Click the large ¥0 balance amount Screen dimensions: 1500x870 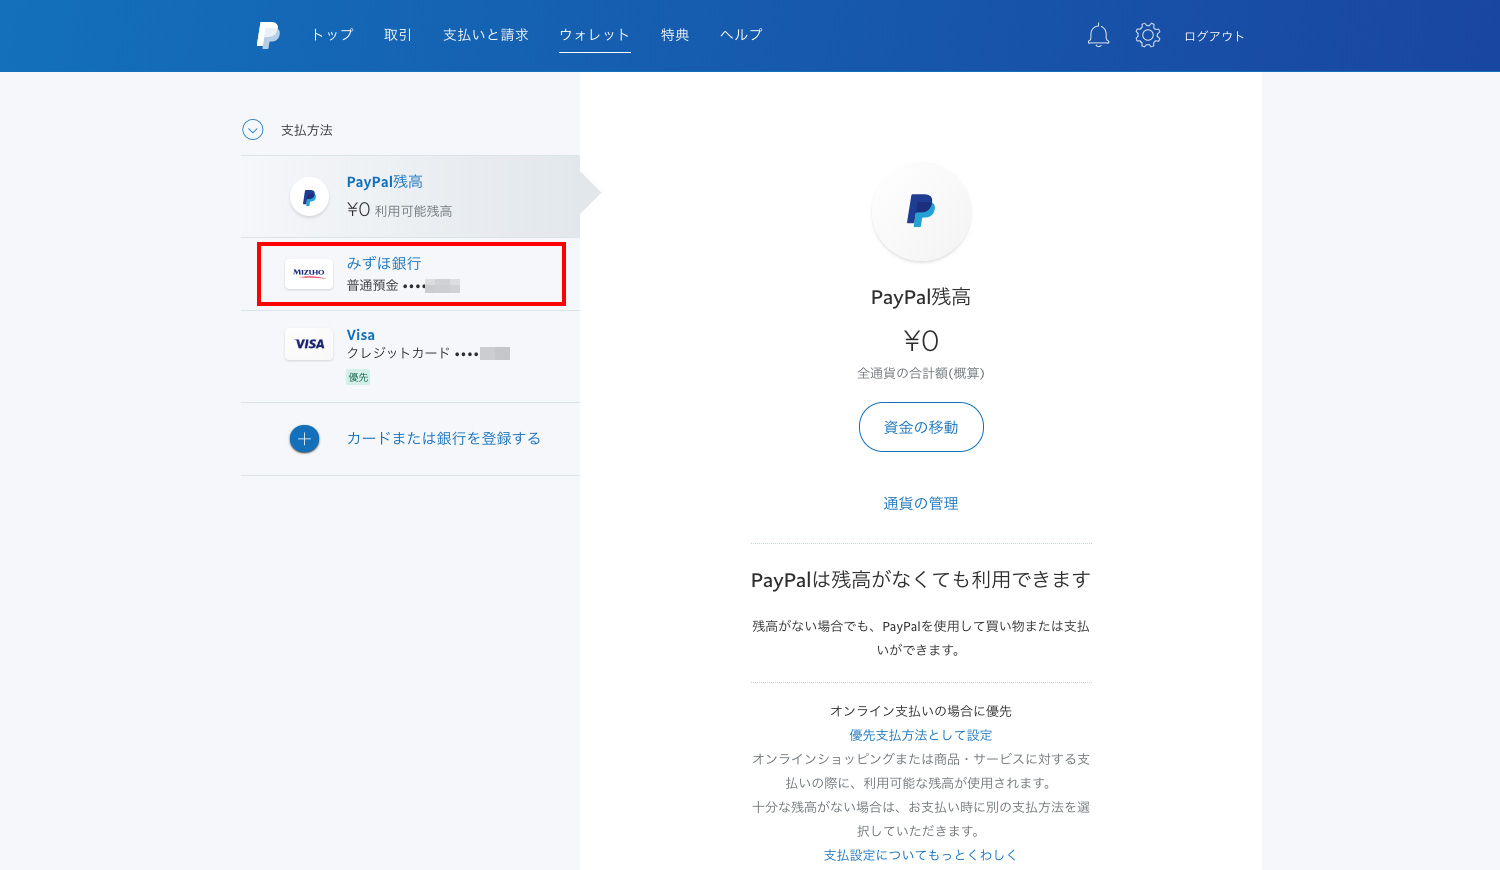(x=921, y=341)
